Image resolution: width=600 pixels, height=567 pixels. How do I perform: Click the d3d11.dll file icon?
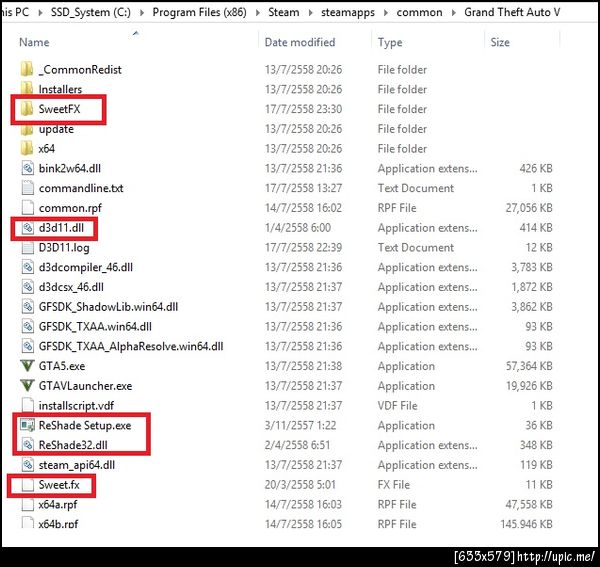28,228
